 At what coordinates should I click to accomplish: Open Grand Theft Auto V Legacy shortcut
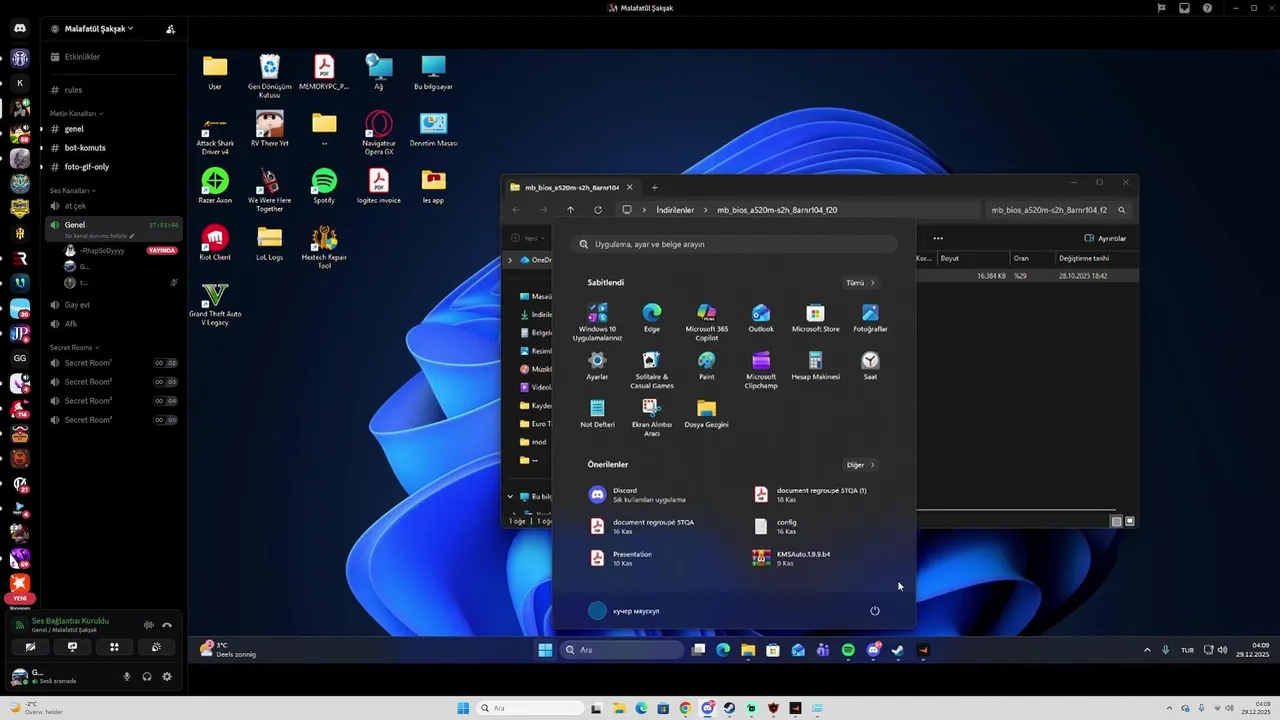(x=214, y=305)
